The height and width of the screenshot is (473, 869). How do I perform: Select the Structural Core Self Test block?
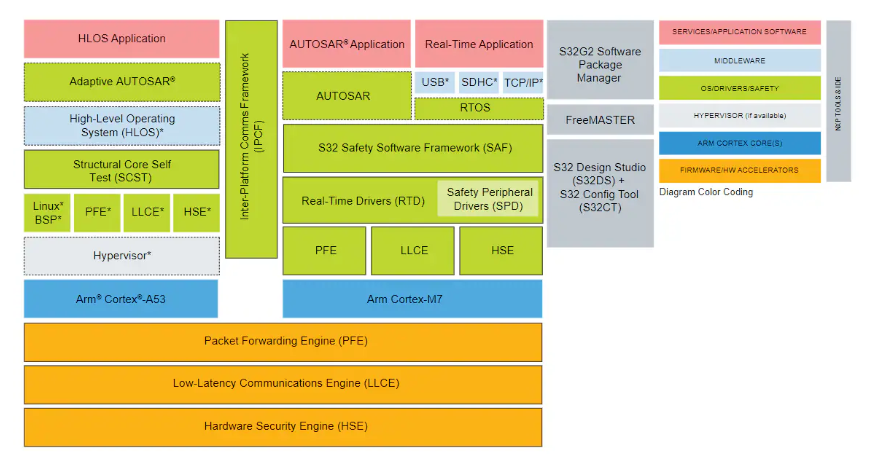coord(121,170)
